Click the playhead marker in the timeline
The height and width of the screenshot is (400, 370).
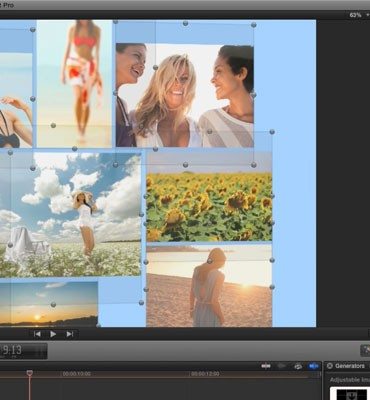(x=30, y=373)
